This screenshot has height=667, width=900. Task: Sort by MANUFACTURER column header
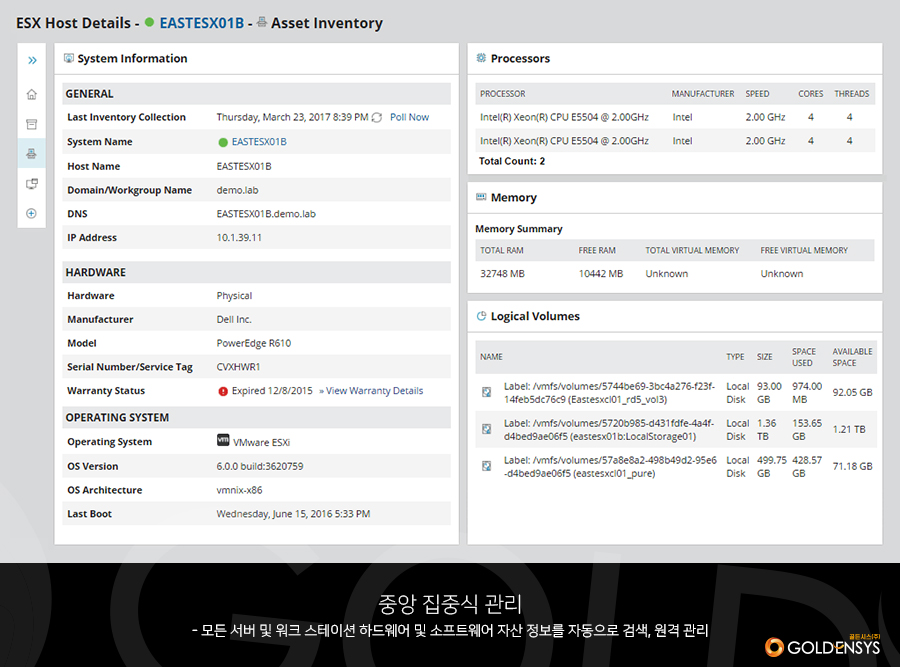tap(703, 94)
